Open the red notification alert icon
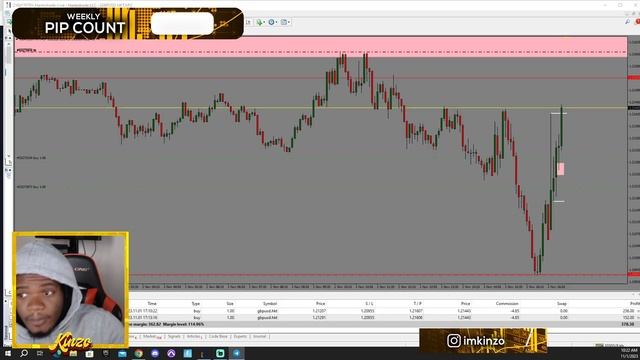The width and height of the screenshot is (640, 360). (637, 21)
